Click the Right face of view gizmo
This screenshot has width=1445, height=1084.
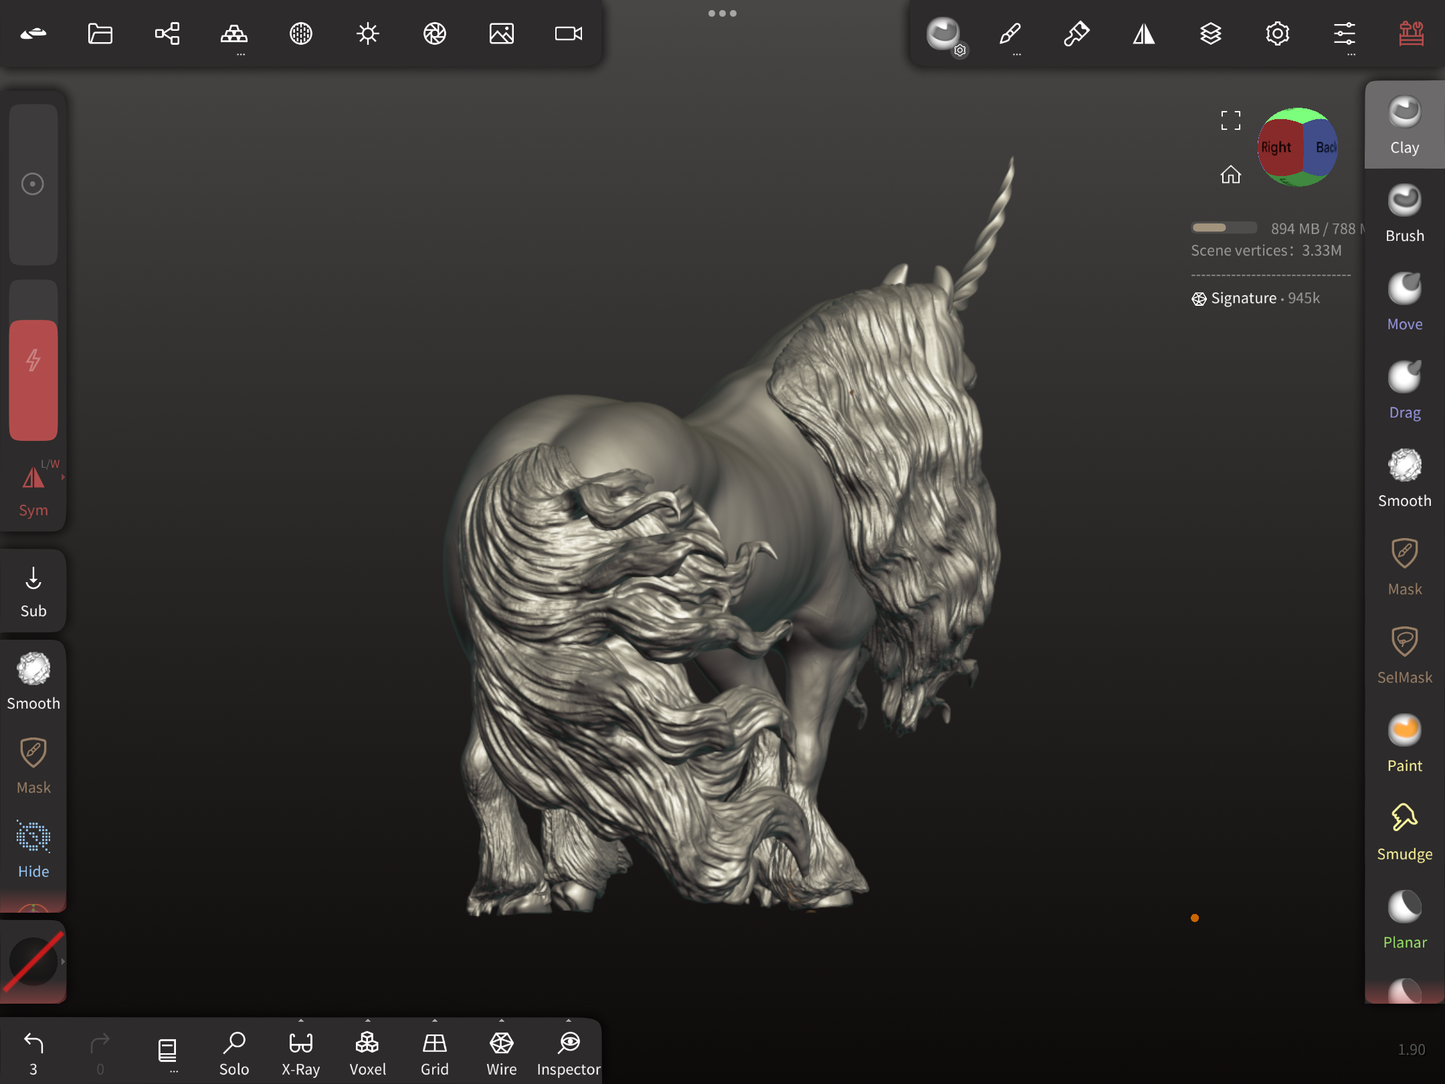click(1276, 147)
